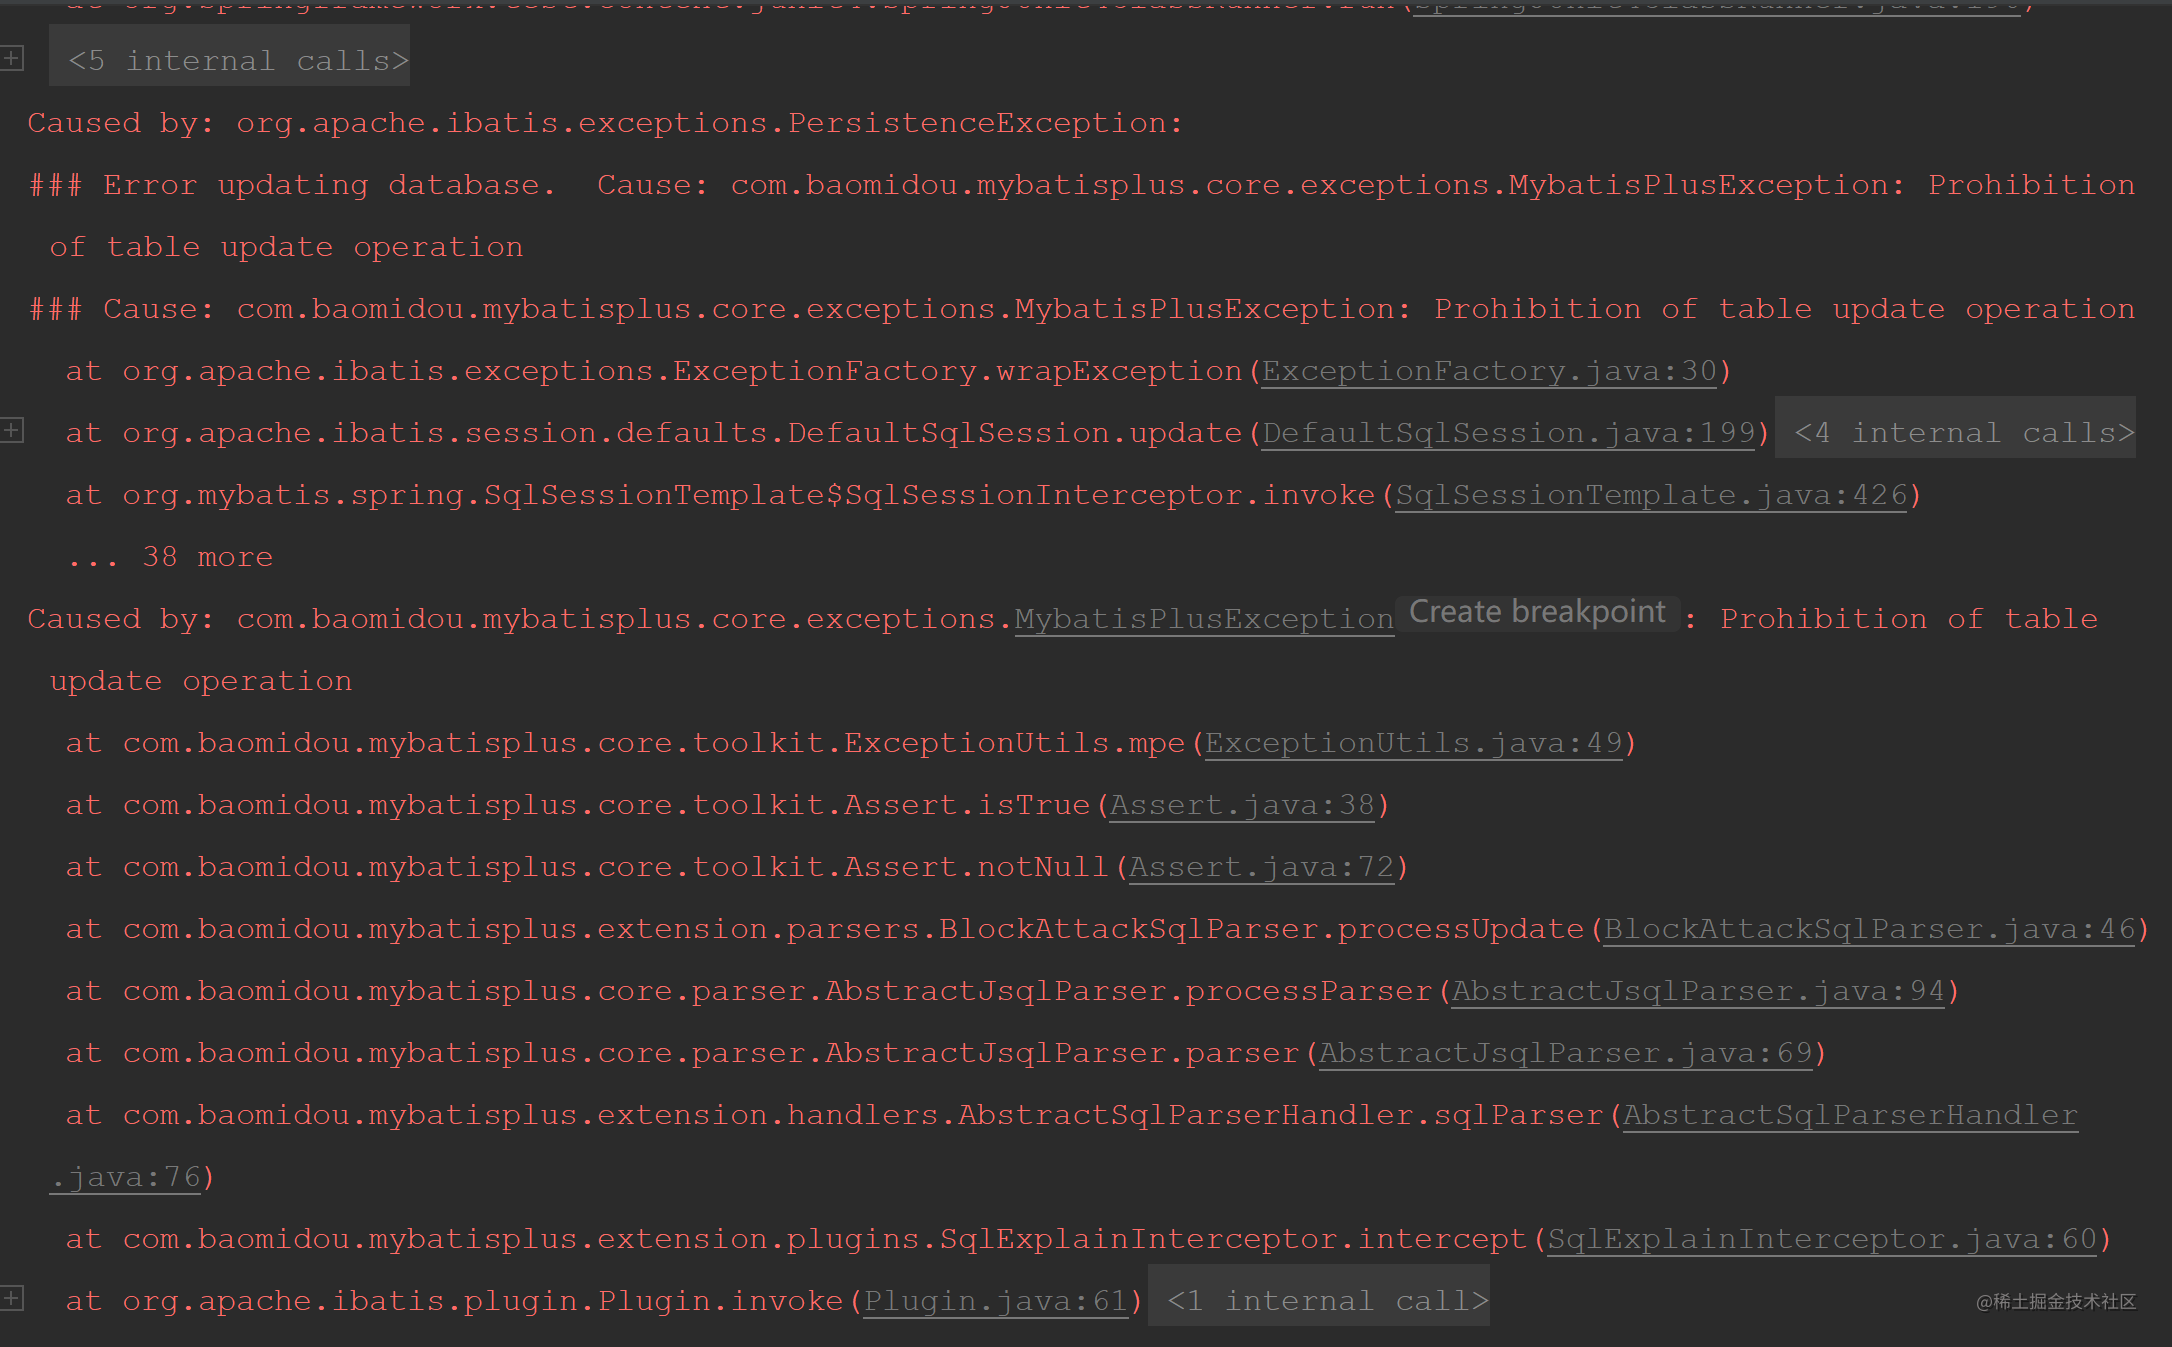Open ExceptionUtils.java:49 link
The height and width of the screenshot is (1347, 2172).
1413,743
